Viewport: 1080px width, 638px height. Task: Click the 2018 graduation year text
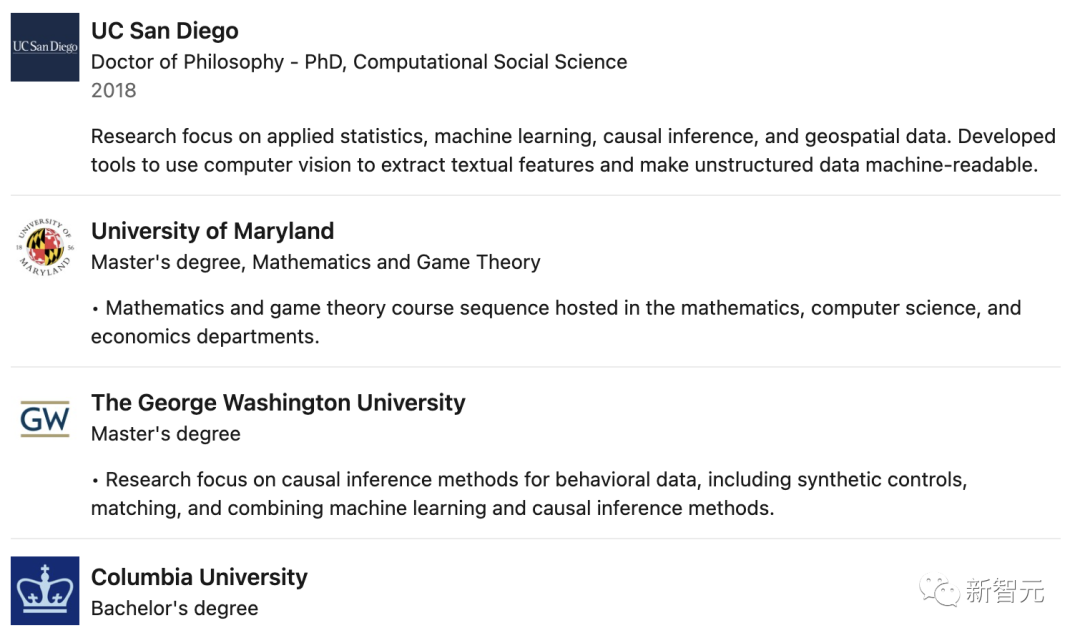(113, 90)
